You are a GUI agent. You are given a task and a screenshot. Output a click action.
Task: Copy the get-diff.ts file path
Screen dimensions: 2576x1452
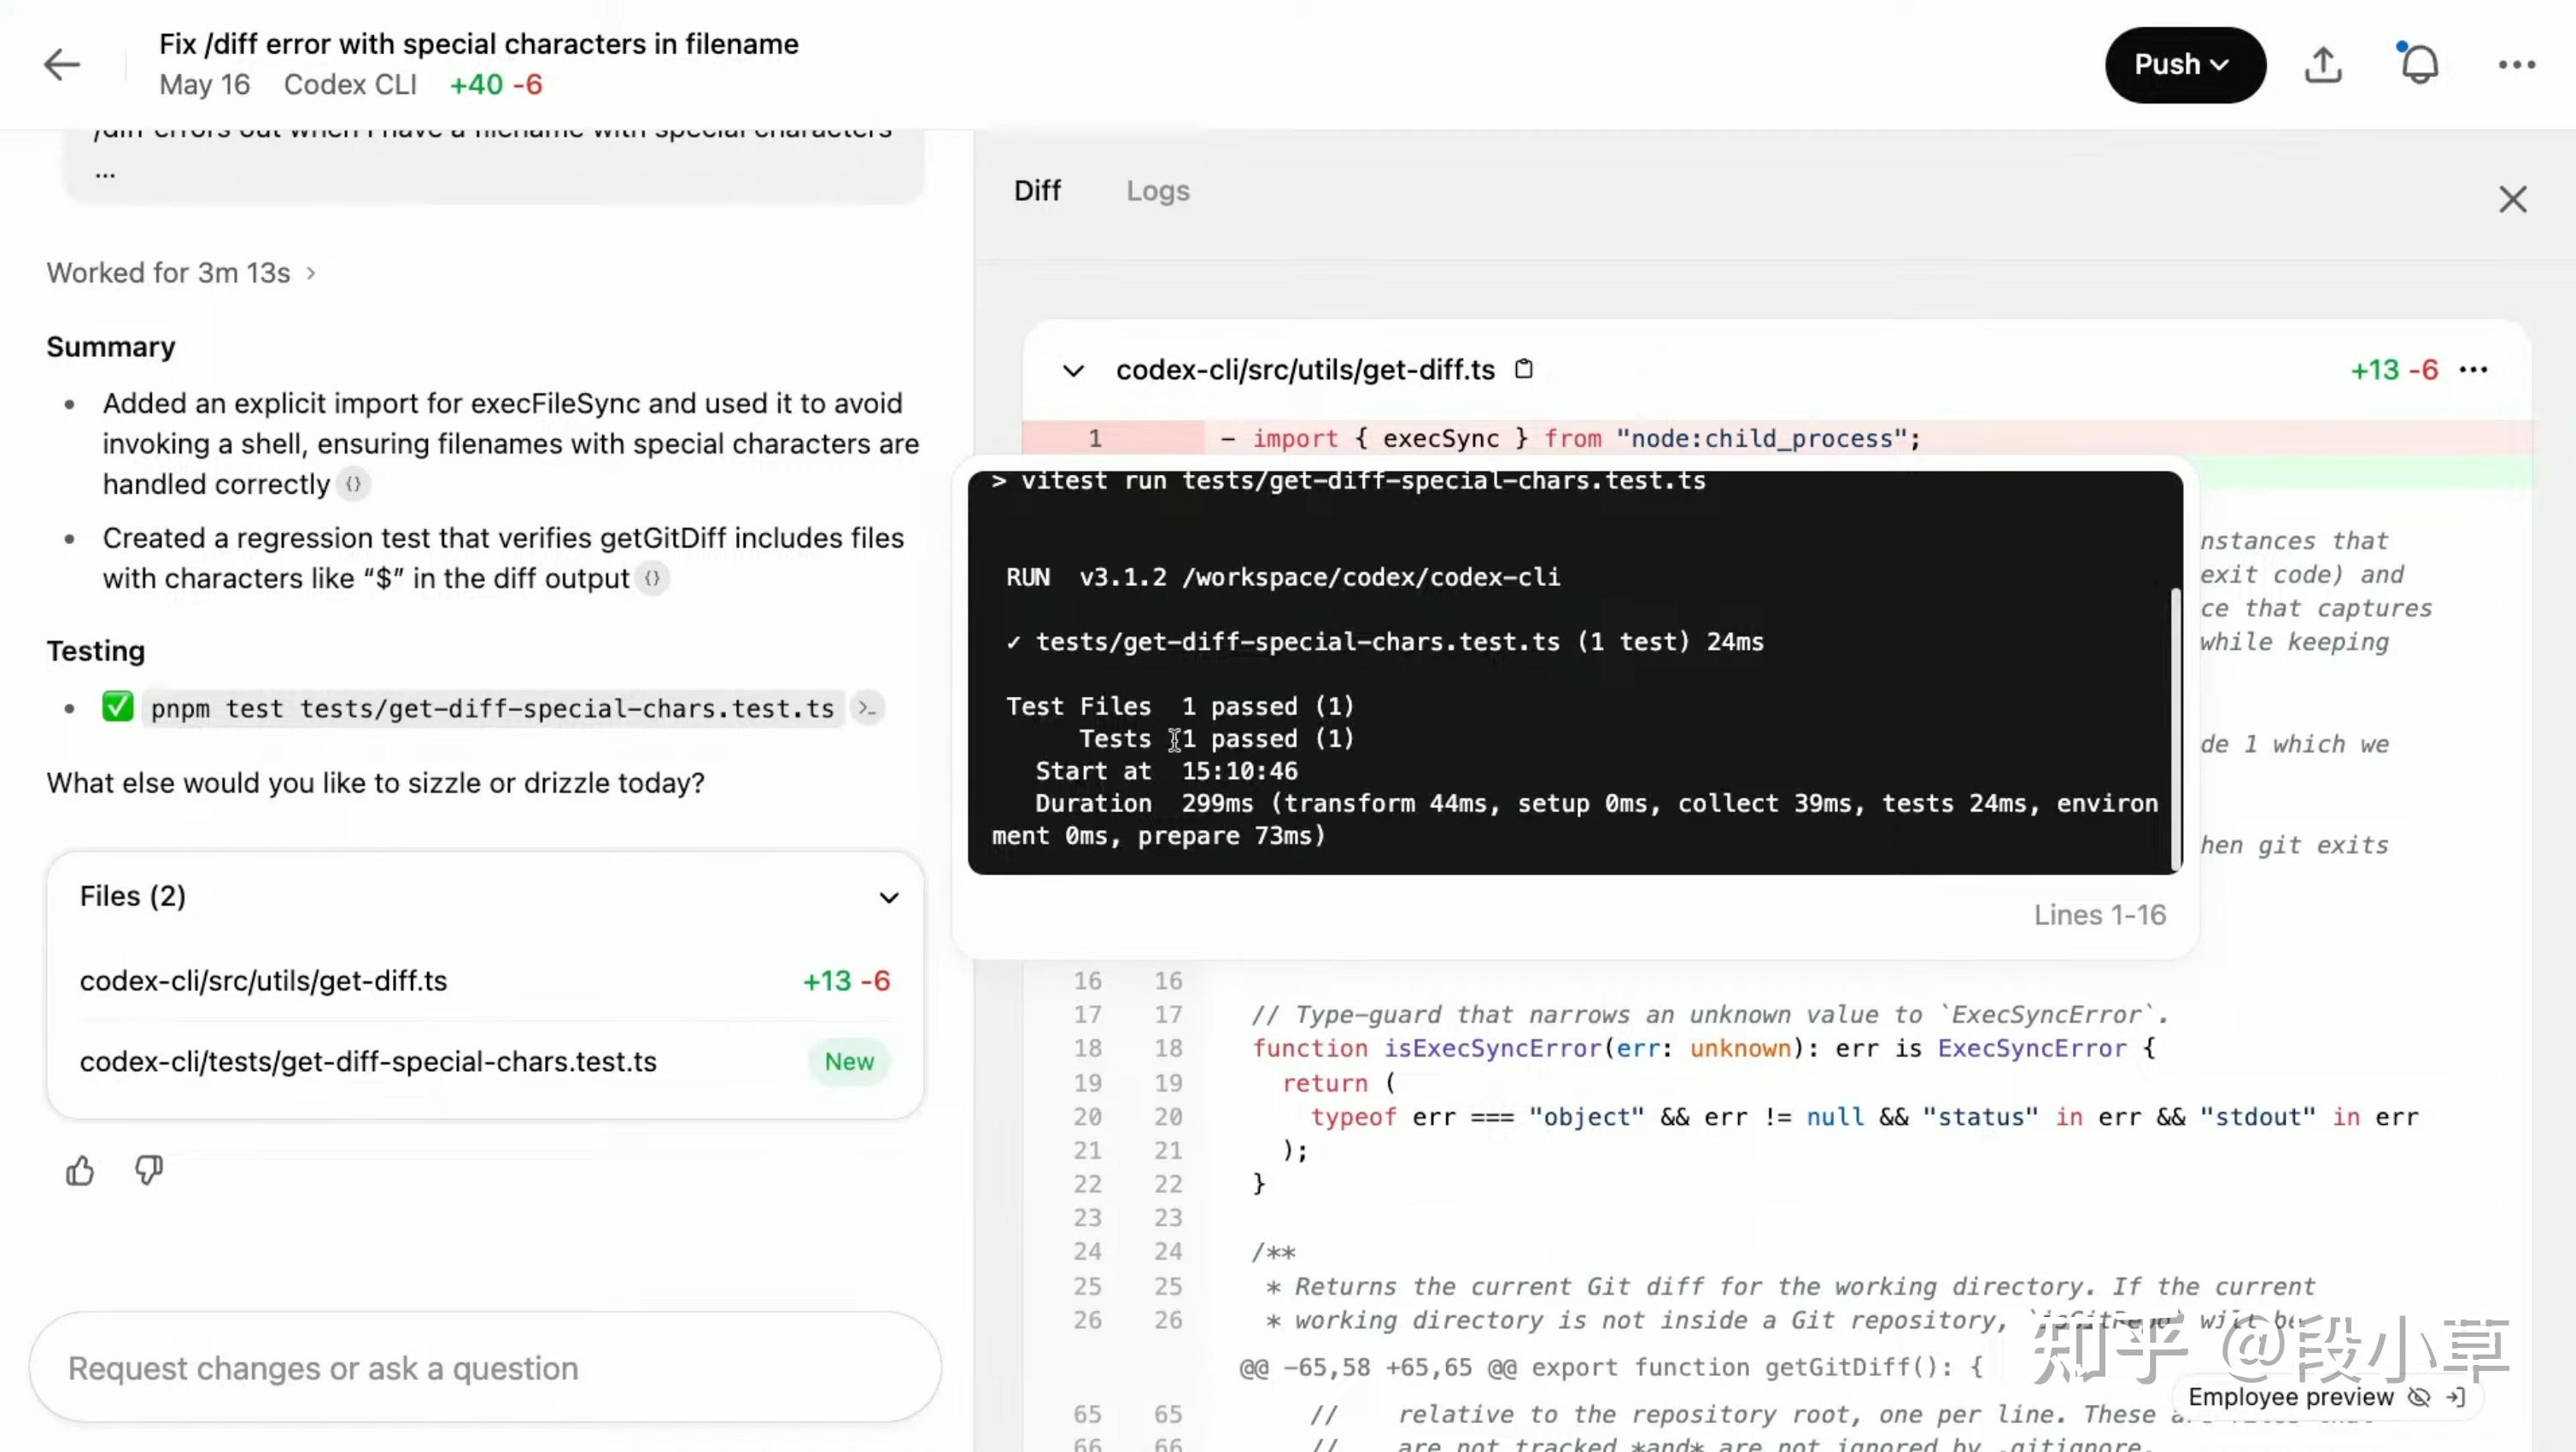click(x=1524, y=368)
